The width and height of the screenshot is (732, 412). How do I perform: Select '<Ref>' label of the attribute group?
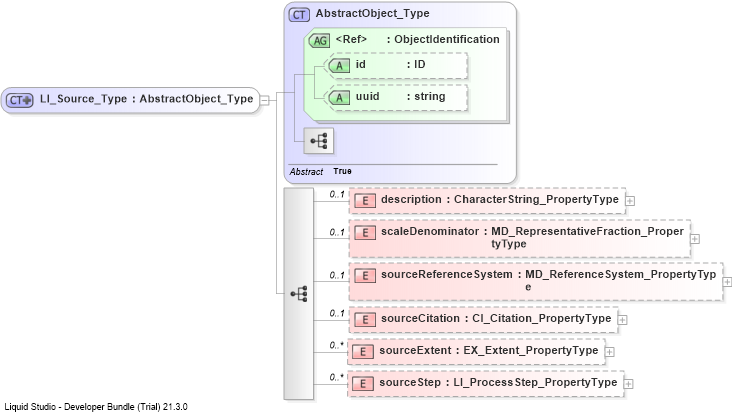point(351,39)
